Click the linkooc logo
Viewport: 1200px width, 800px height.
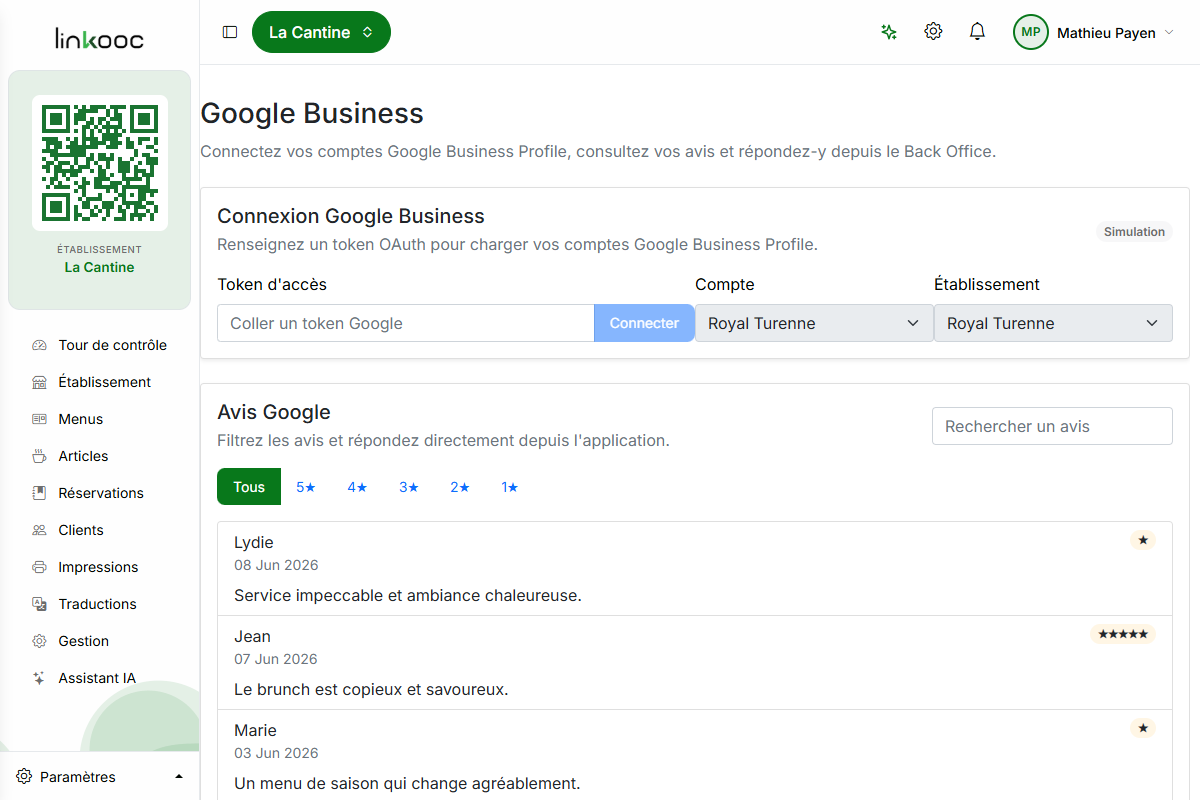(100, 40)
